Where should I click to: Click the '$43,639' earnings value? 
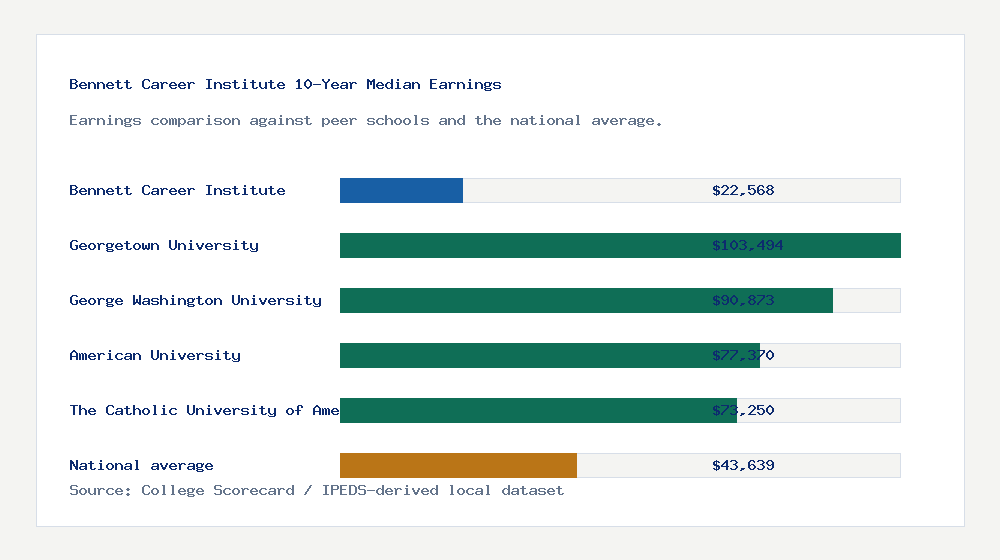pyautogui.click(x=743, y=466)
